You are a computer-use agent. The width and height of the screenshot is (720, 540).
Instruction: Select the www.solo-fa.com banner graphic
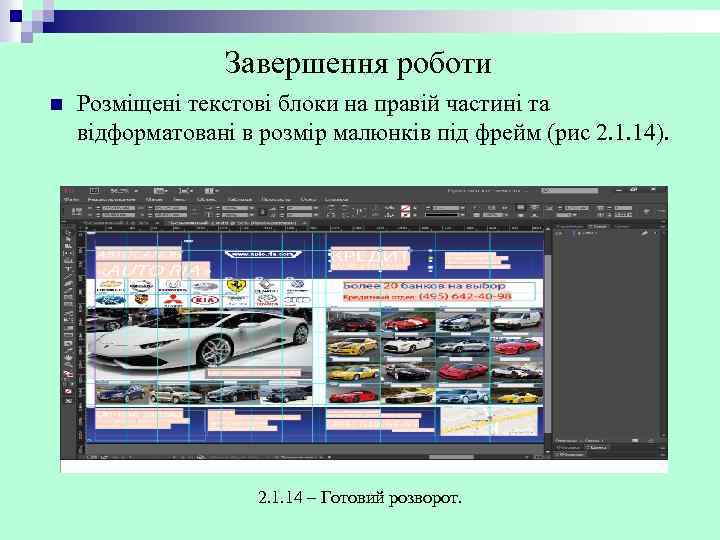(263, 254)
